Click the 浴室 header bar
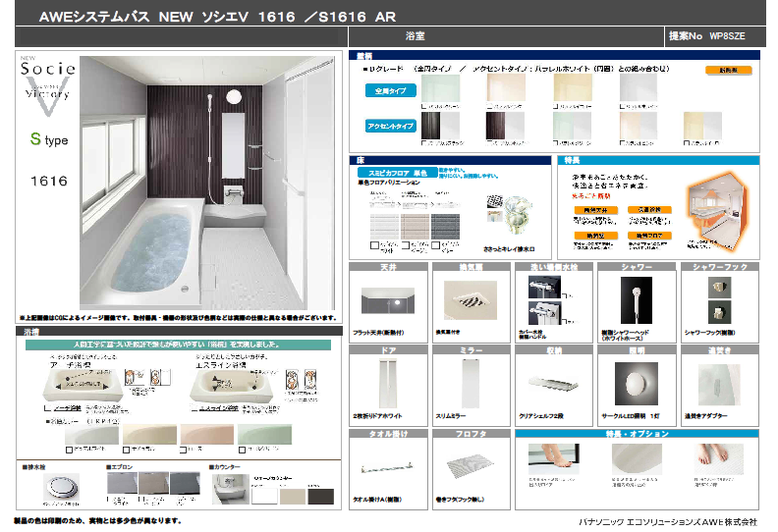The height and width of the screenshot is (532, 778). 506,36
